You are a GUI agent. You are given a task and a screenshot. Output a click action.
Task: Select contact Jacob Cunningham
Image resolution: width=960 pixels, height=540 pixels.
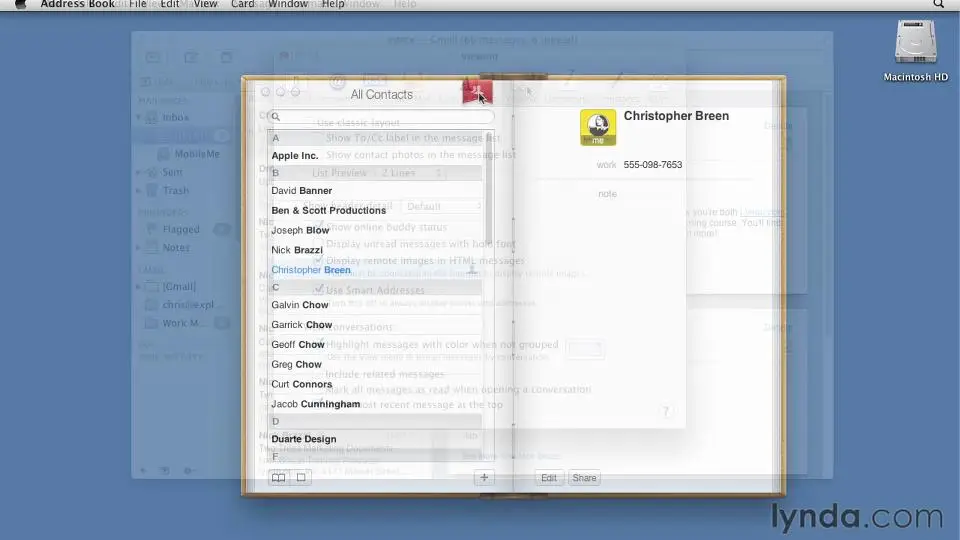[316, 403]
